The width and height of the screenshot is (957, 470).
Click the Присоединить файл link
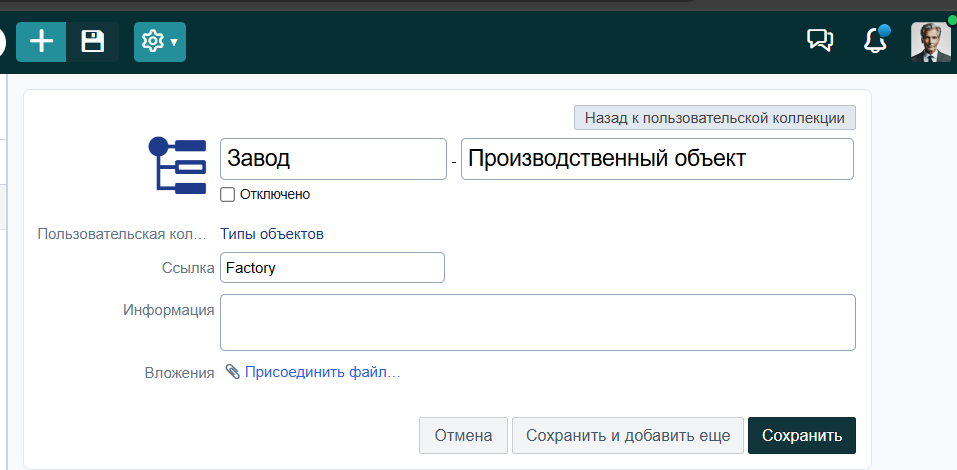[322, 372]
